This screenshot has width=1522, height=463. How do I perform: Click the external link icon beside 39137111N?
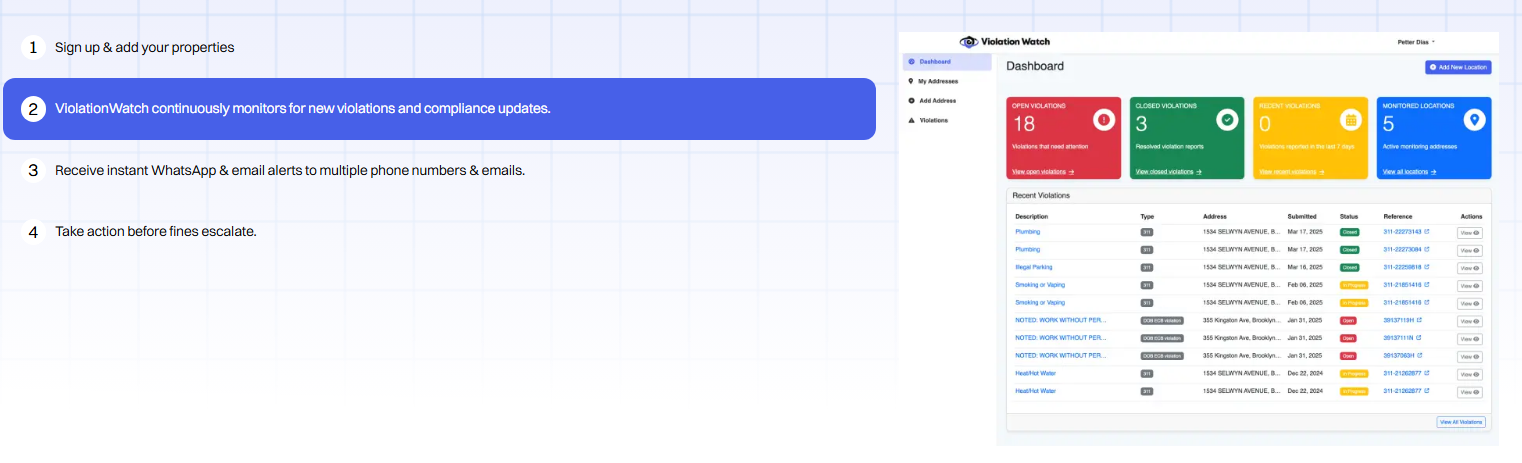click(x=1418, y=338)
